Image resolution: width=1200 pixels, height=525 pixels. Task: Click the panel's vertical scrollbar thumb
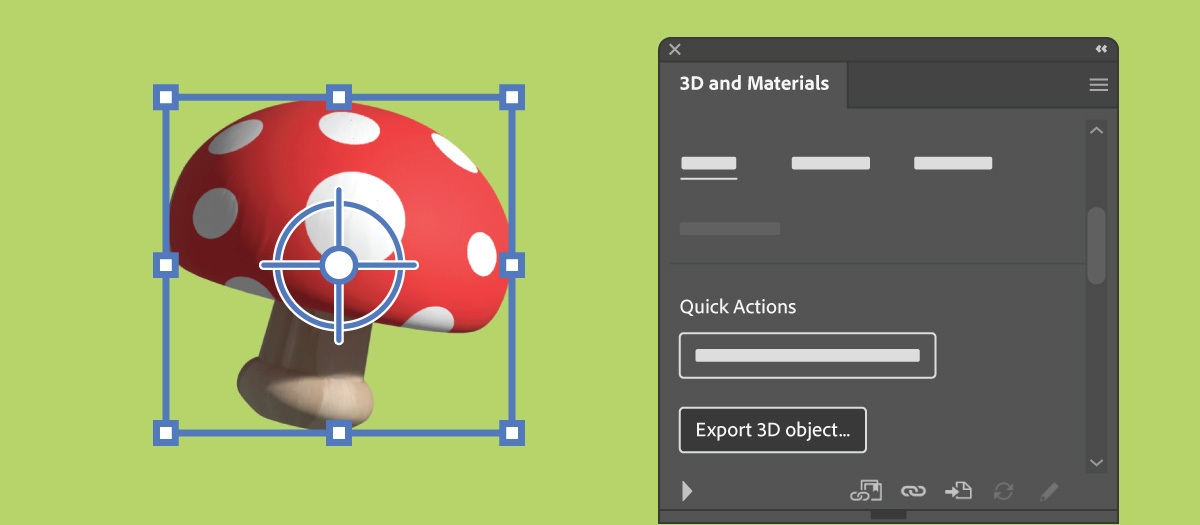(1096, 245)
